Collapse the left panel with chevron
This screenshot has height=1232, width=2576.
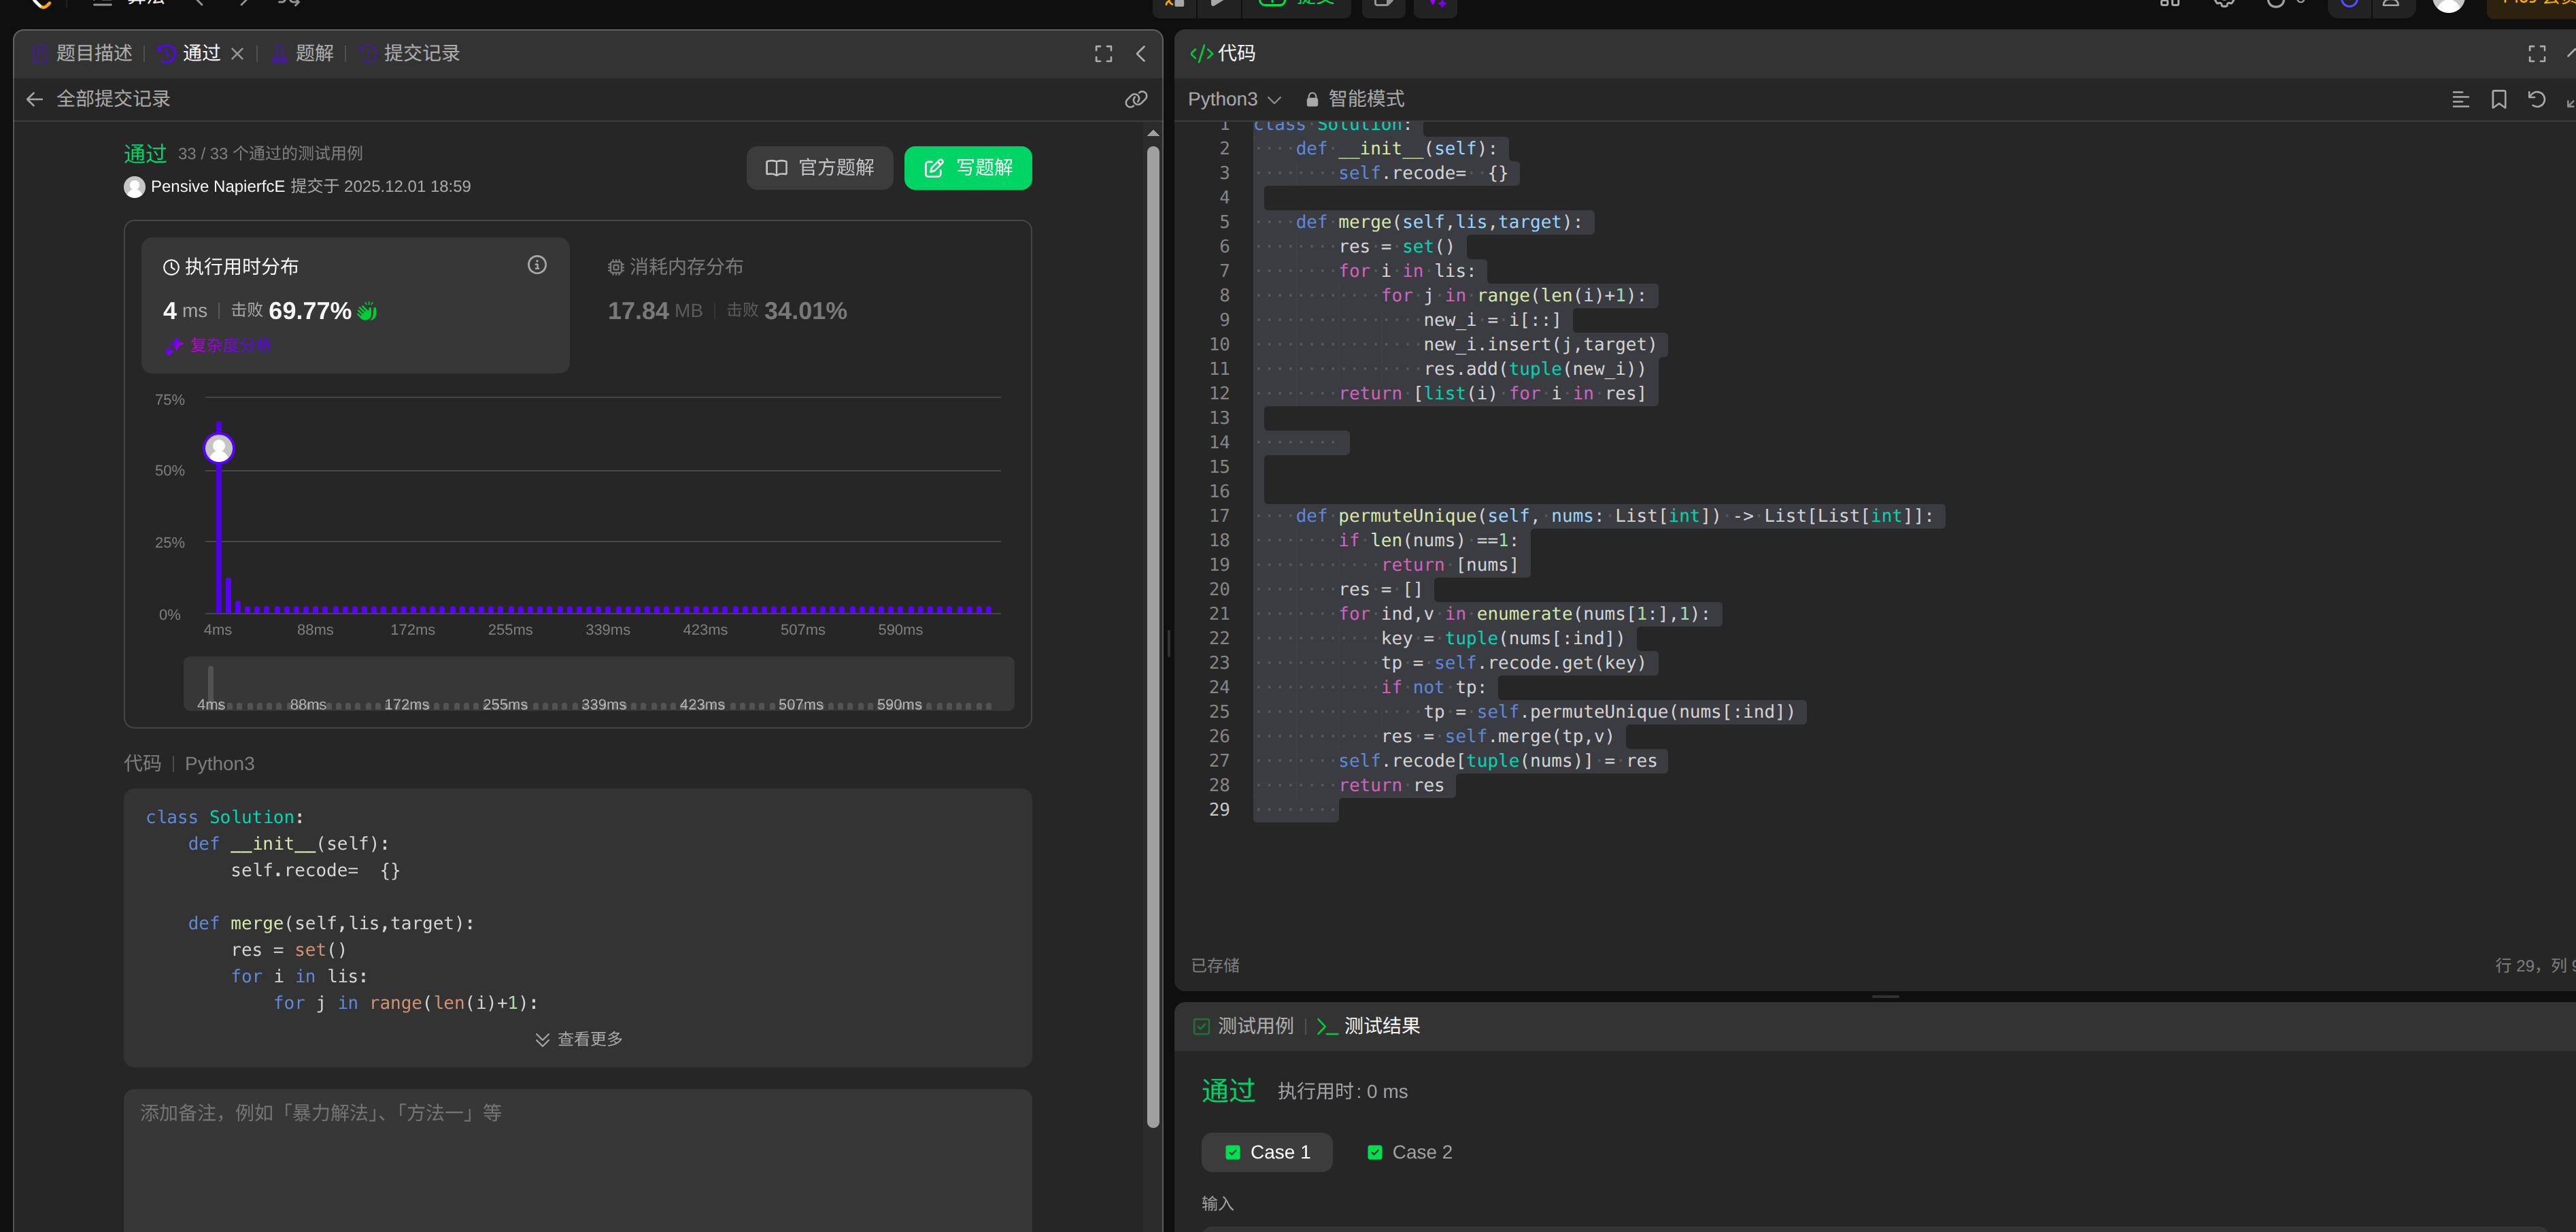click(1141, 54)
